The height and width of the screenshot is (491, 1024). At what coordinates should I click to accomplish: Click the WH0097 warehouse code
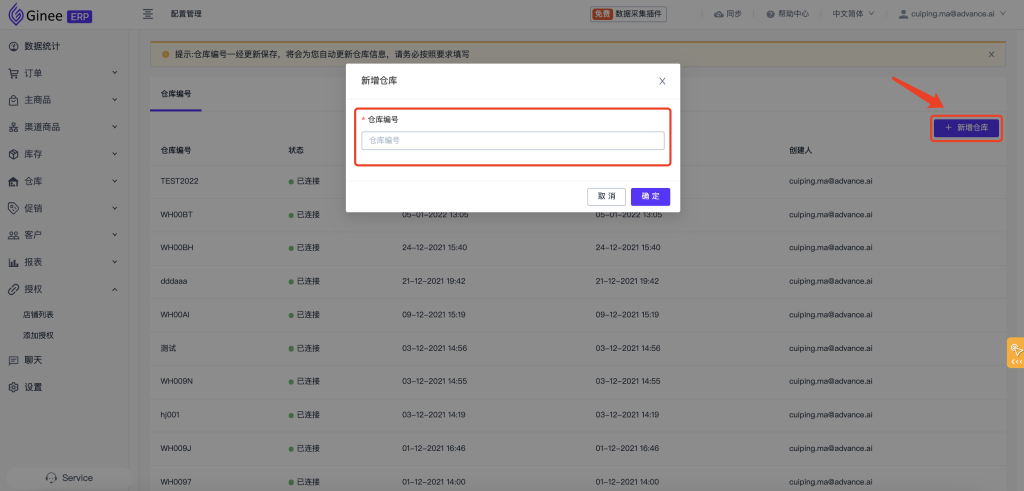pos(176,482)
